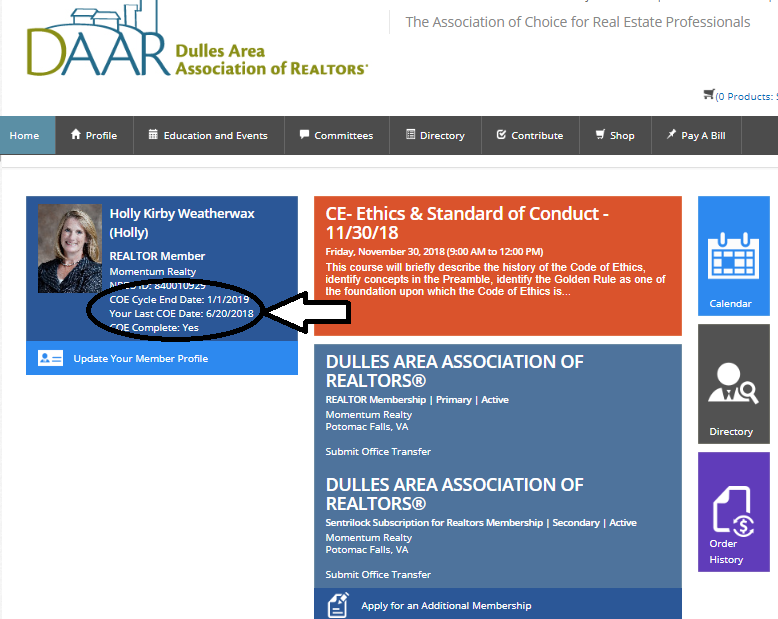Click the Calendar tile label

pyautogui.click(x=730, y=304)
